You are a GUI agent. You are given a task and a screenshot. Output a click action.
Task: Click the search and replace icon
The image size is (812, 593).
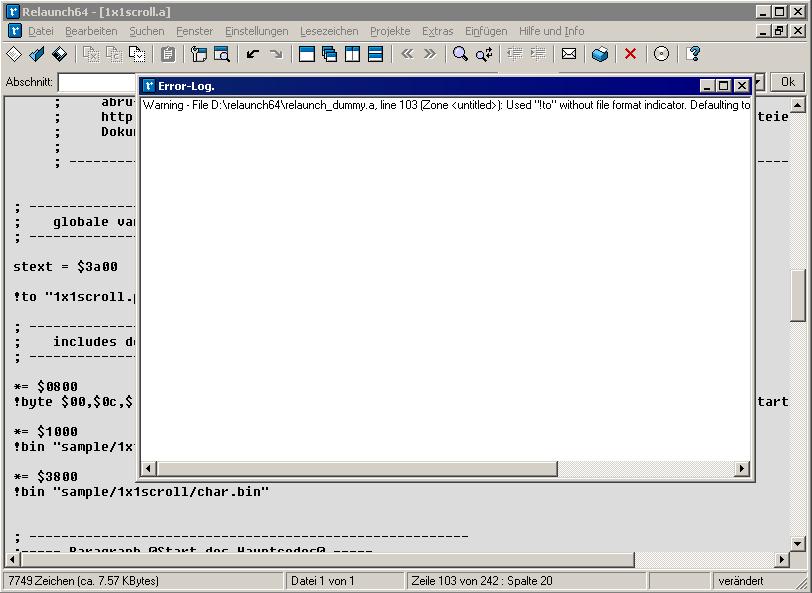click(x=484, y=54)
